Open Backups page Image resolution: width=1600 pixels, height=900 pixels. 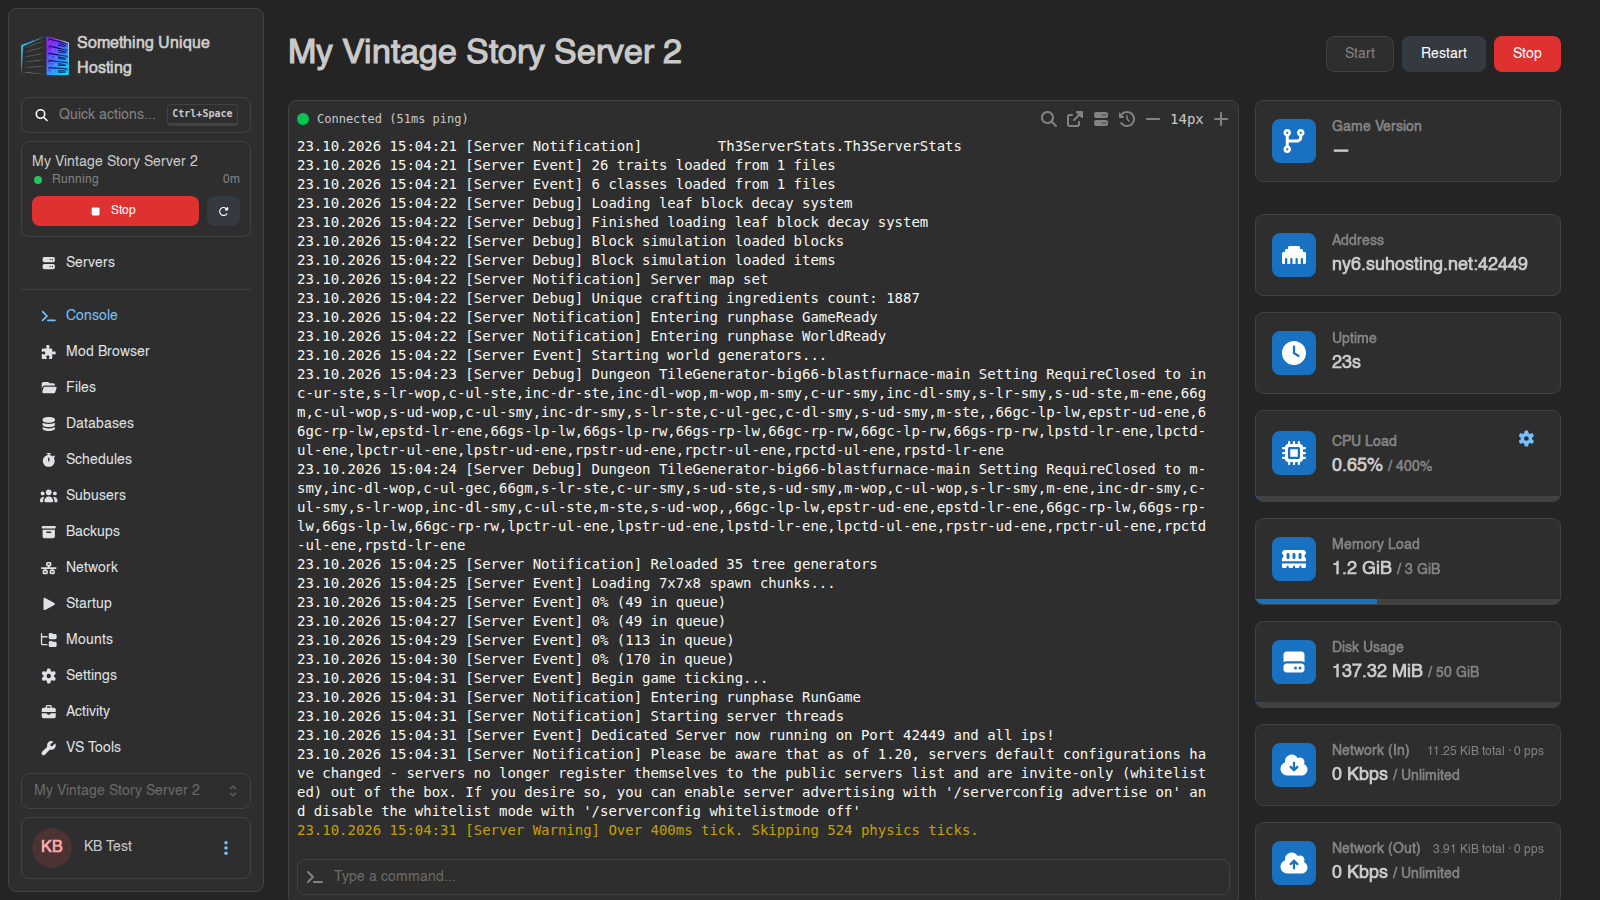pyautogui.click(x=136, y=531)
